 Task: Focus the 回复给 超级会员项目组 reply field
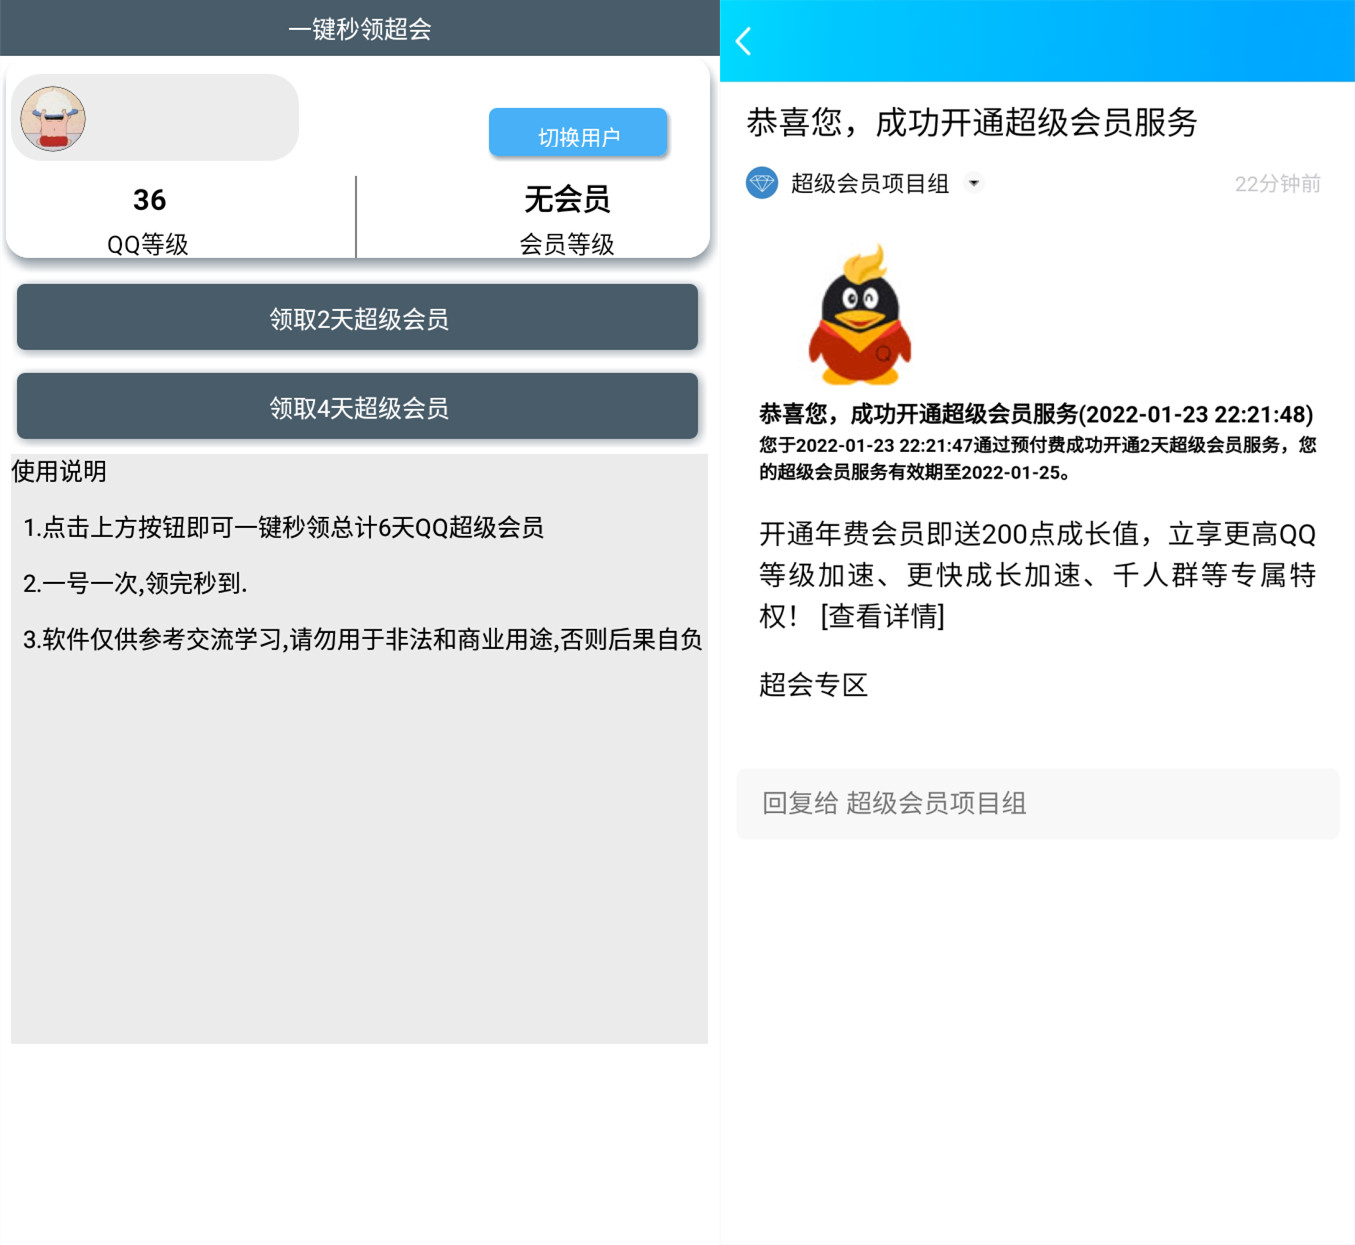[1037, 803]
